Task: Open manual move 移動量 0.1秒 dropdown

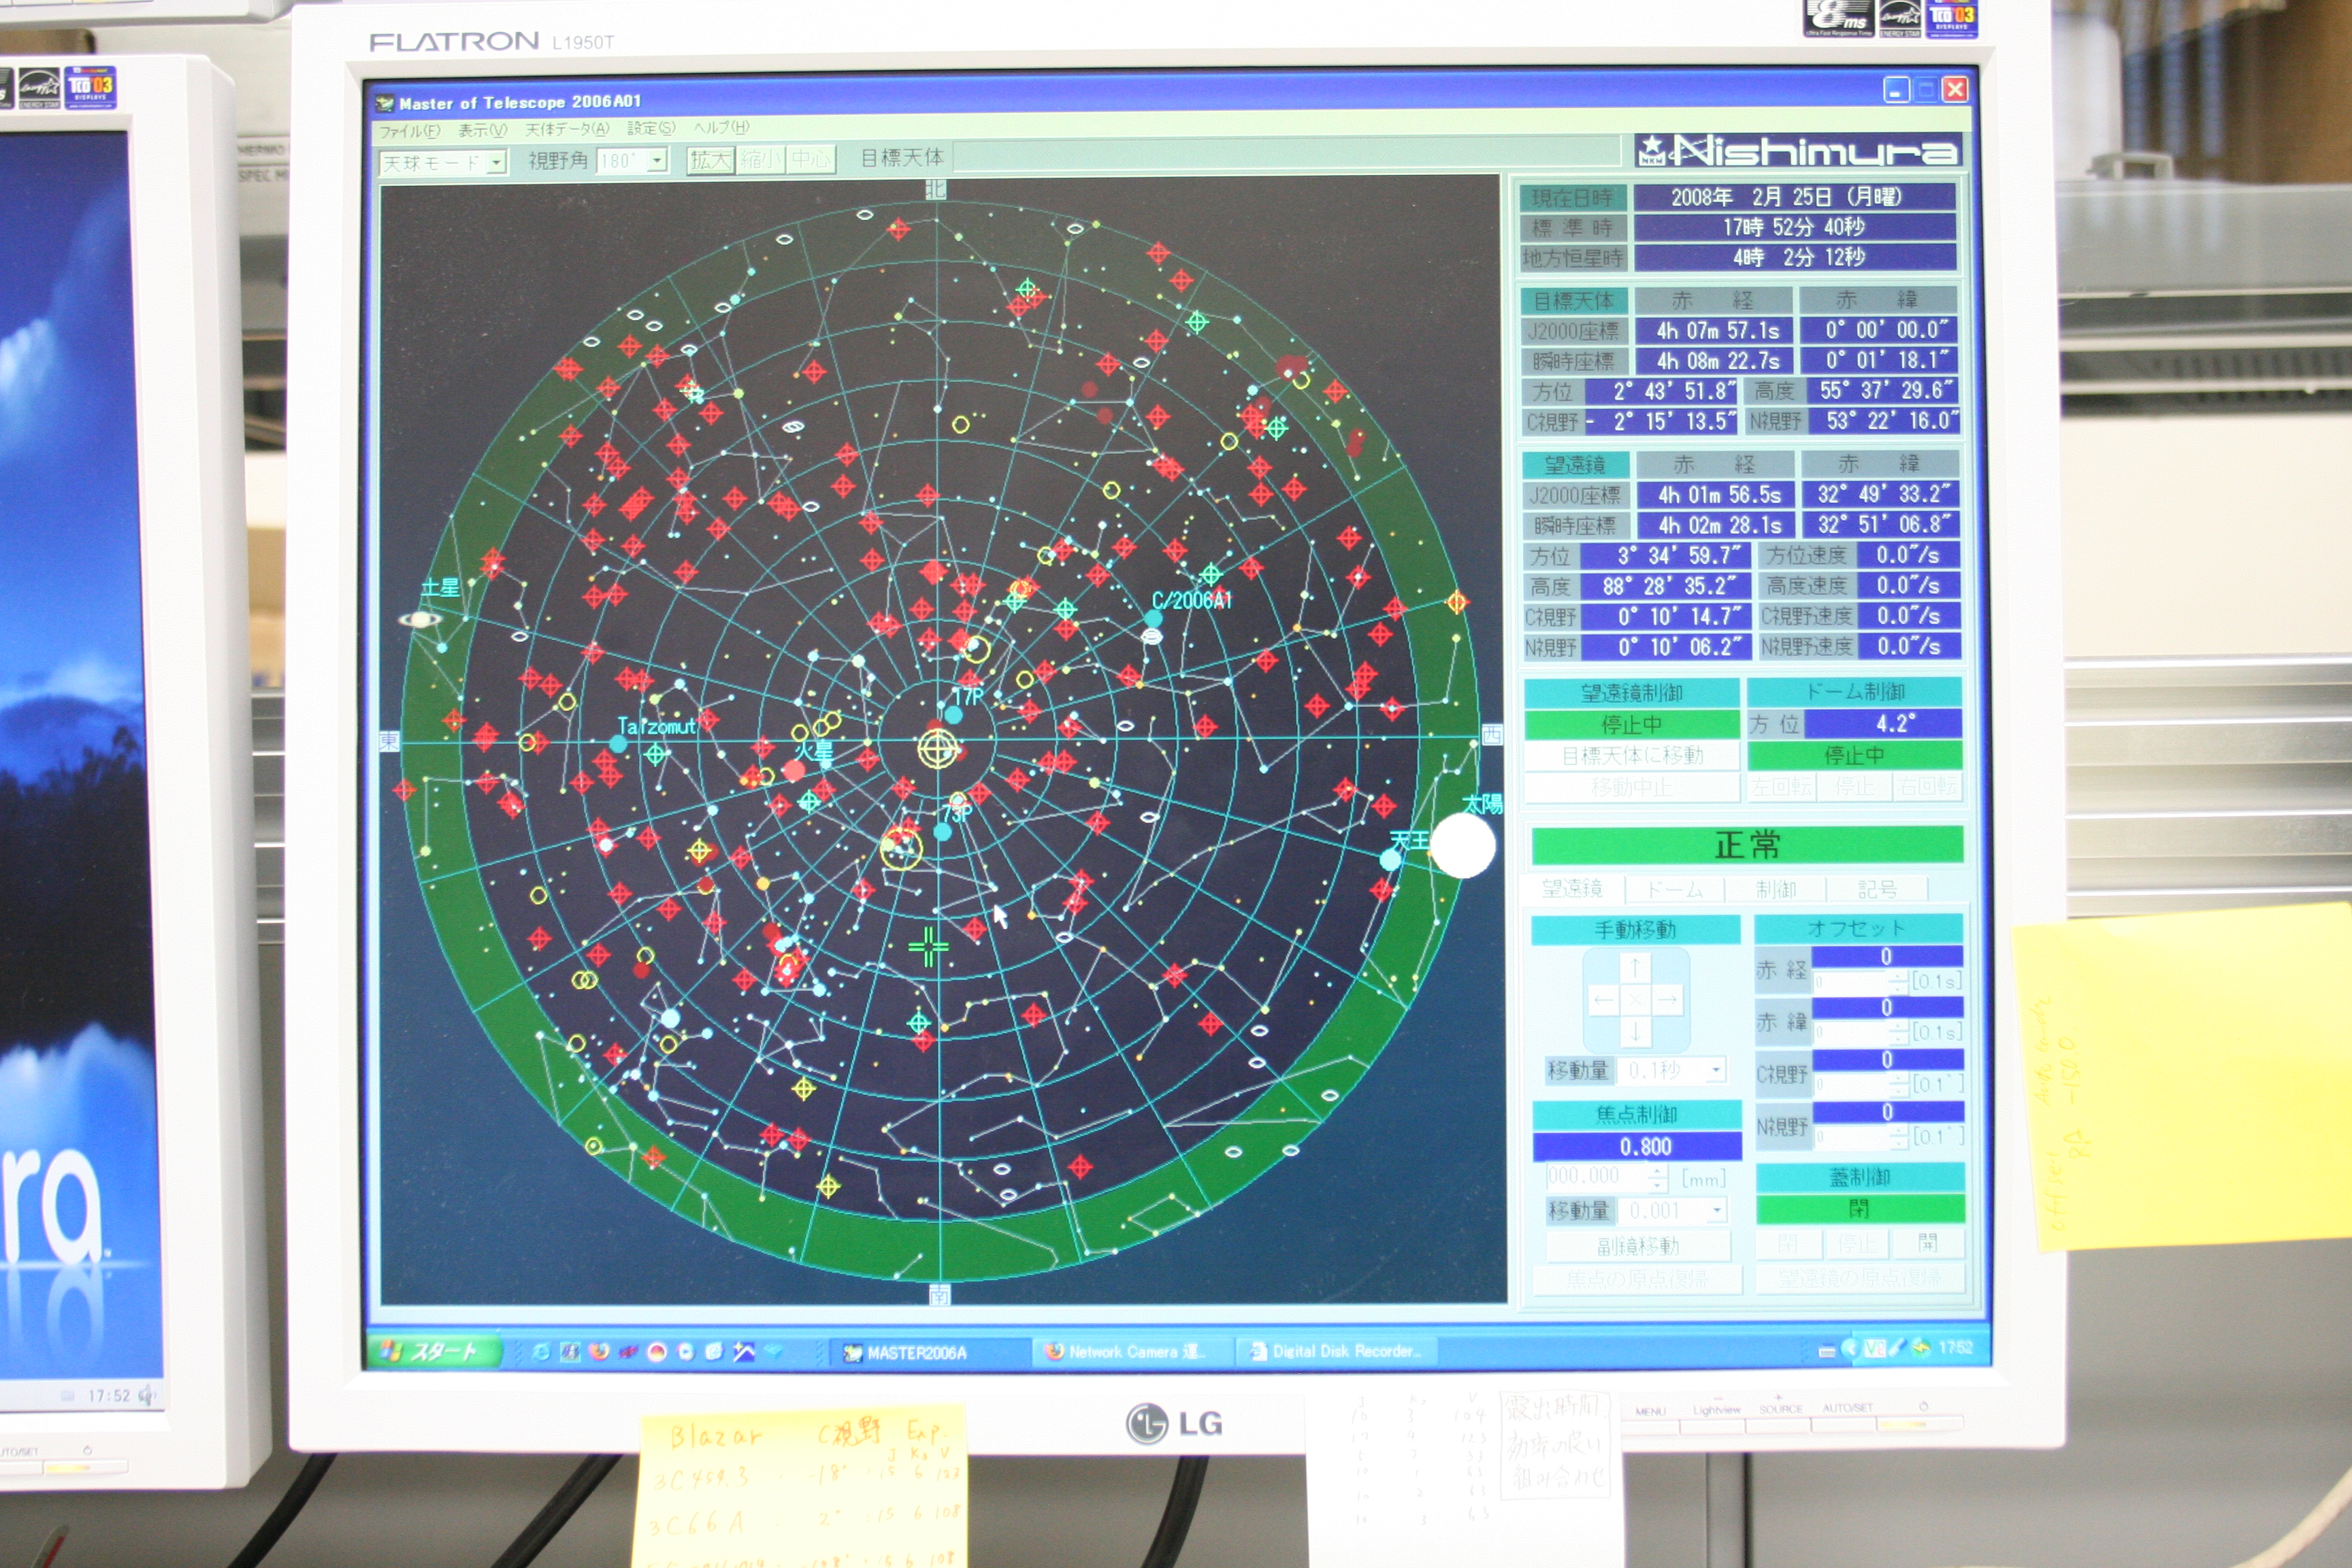Action: click(1716, 1070)
